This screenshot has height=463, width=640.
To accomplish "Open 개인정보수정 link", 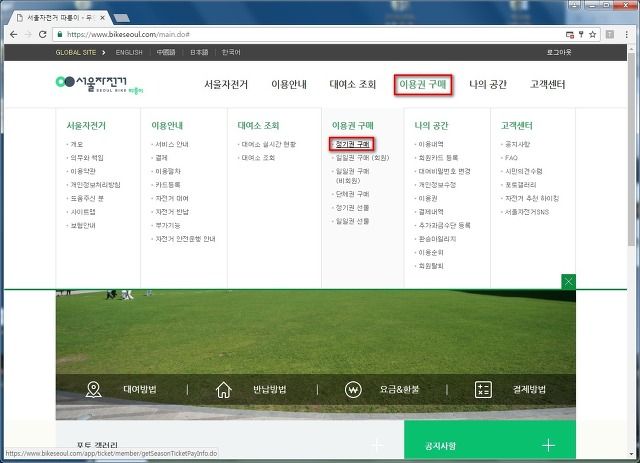I will tap(437, 185).
